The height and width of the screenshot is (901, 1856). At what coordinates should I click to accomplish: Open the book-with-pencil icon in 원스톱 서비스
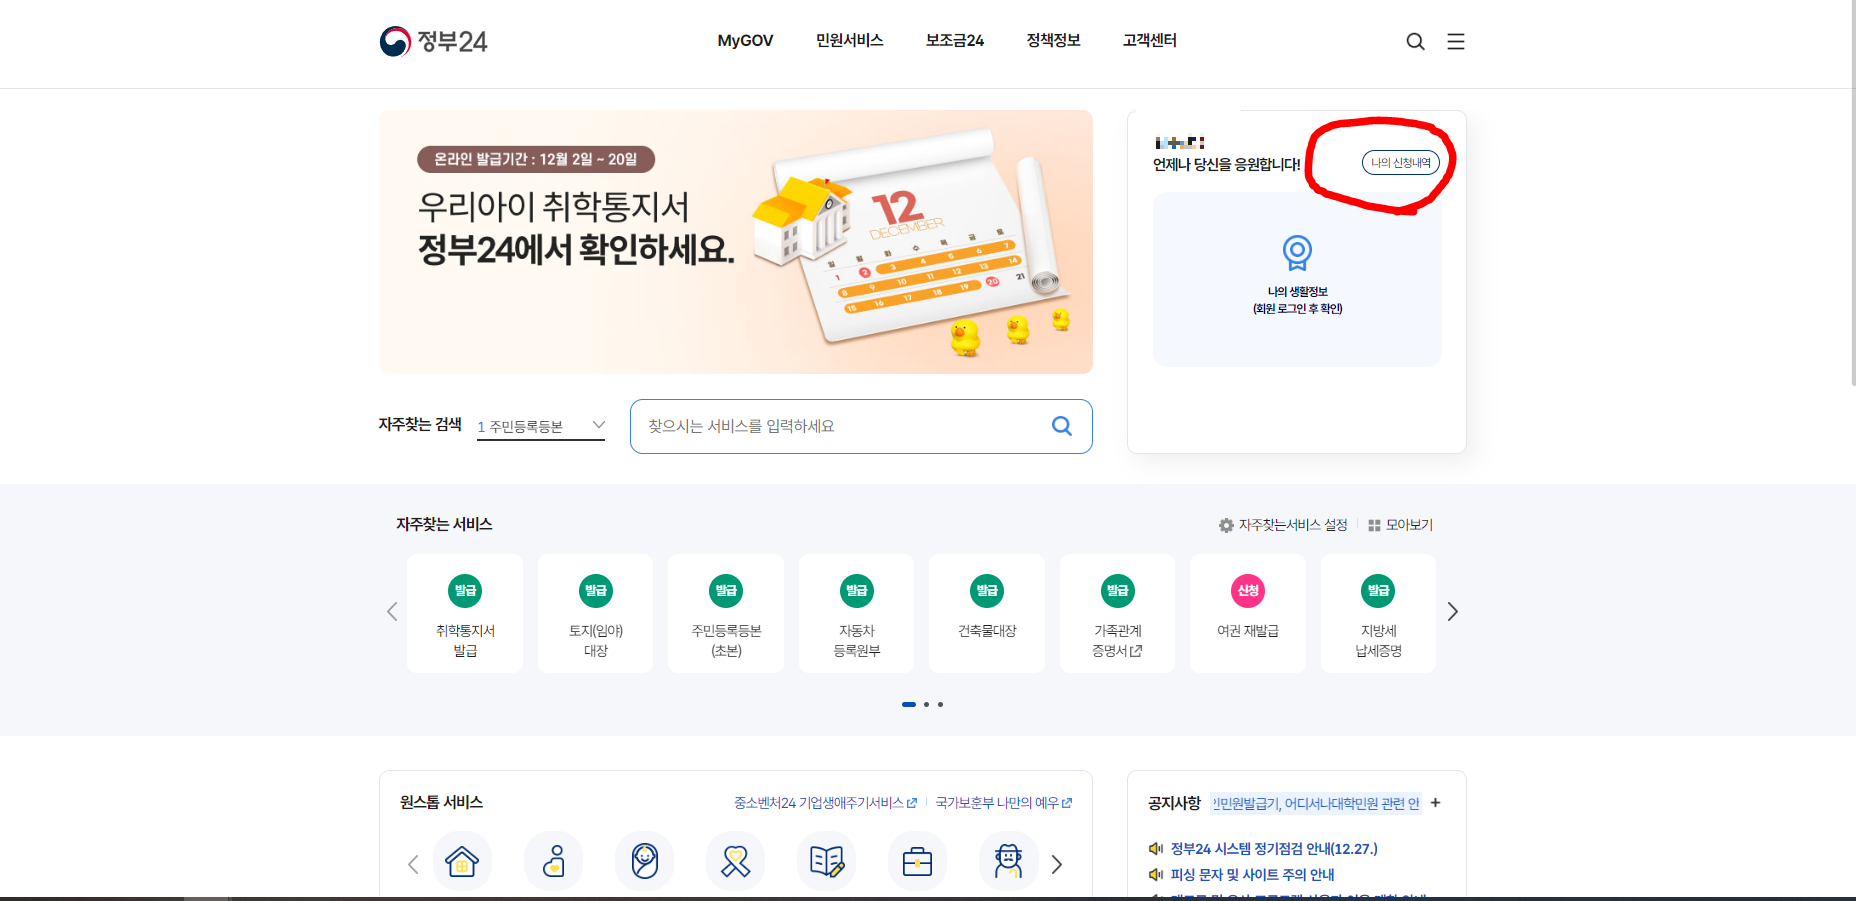(827, 861)
